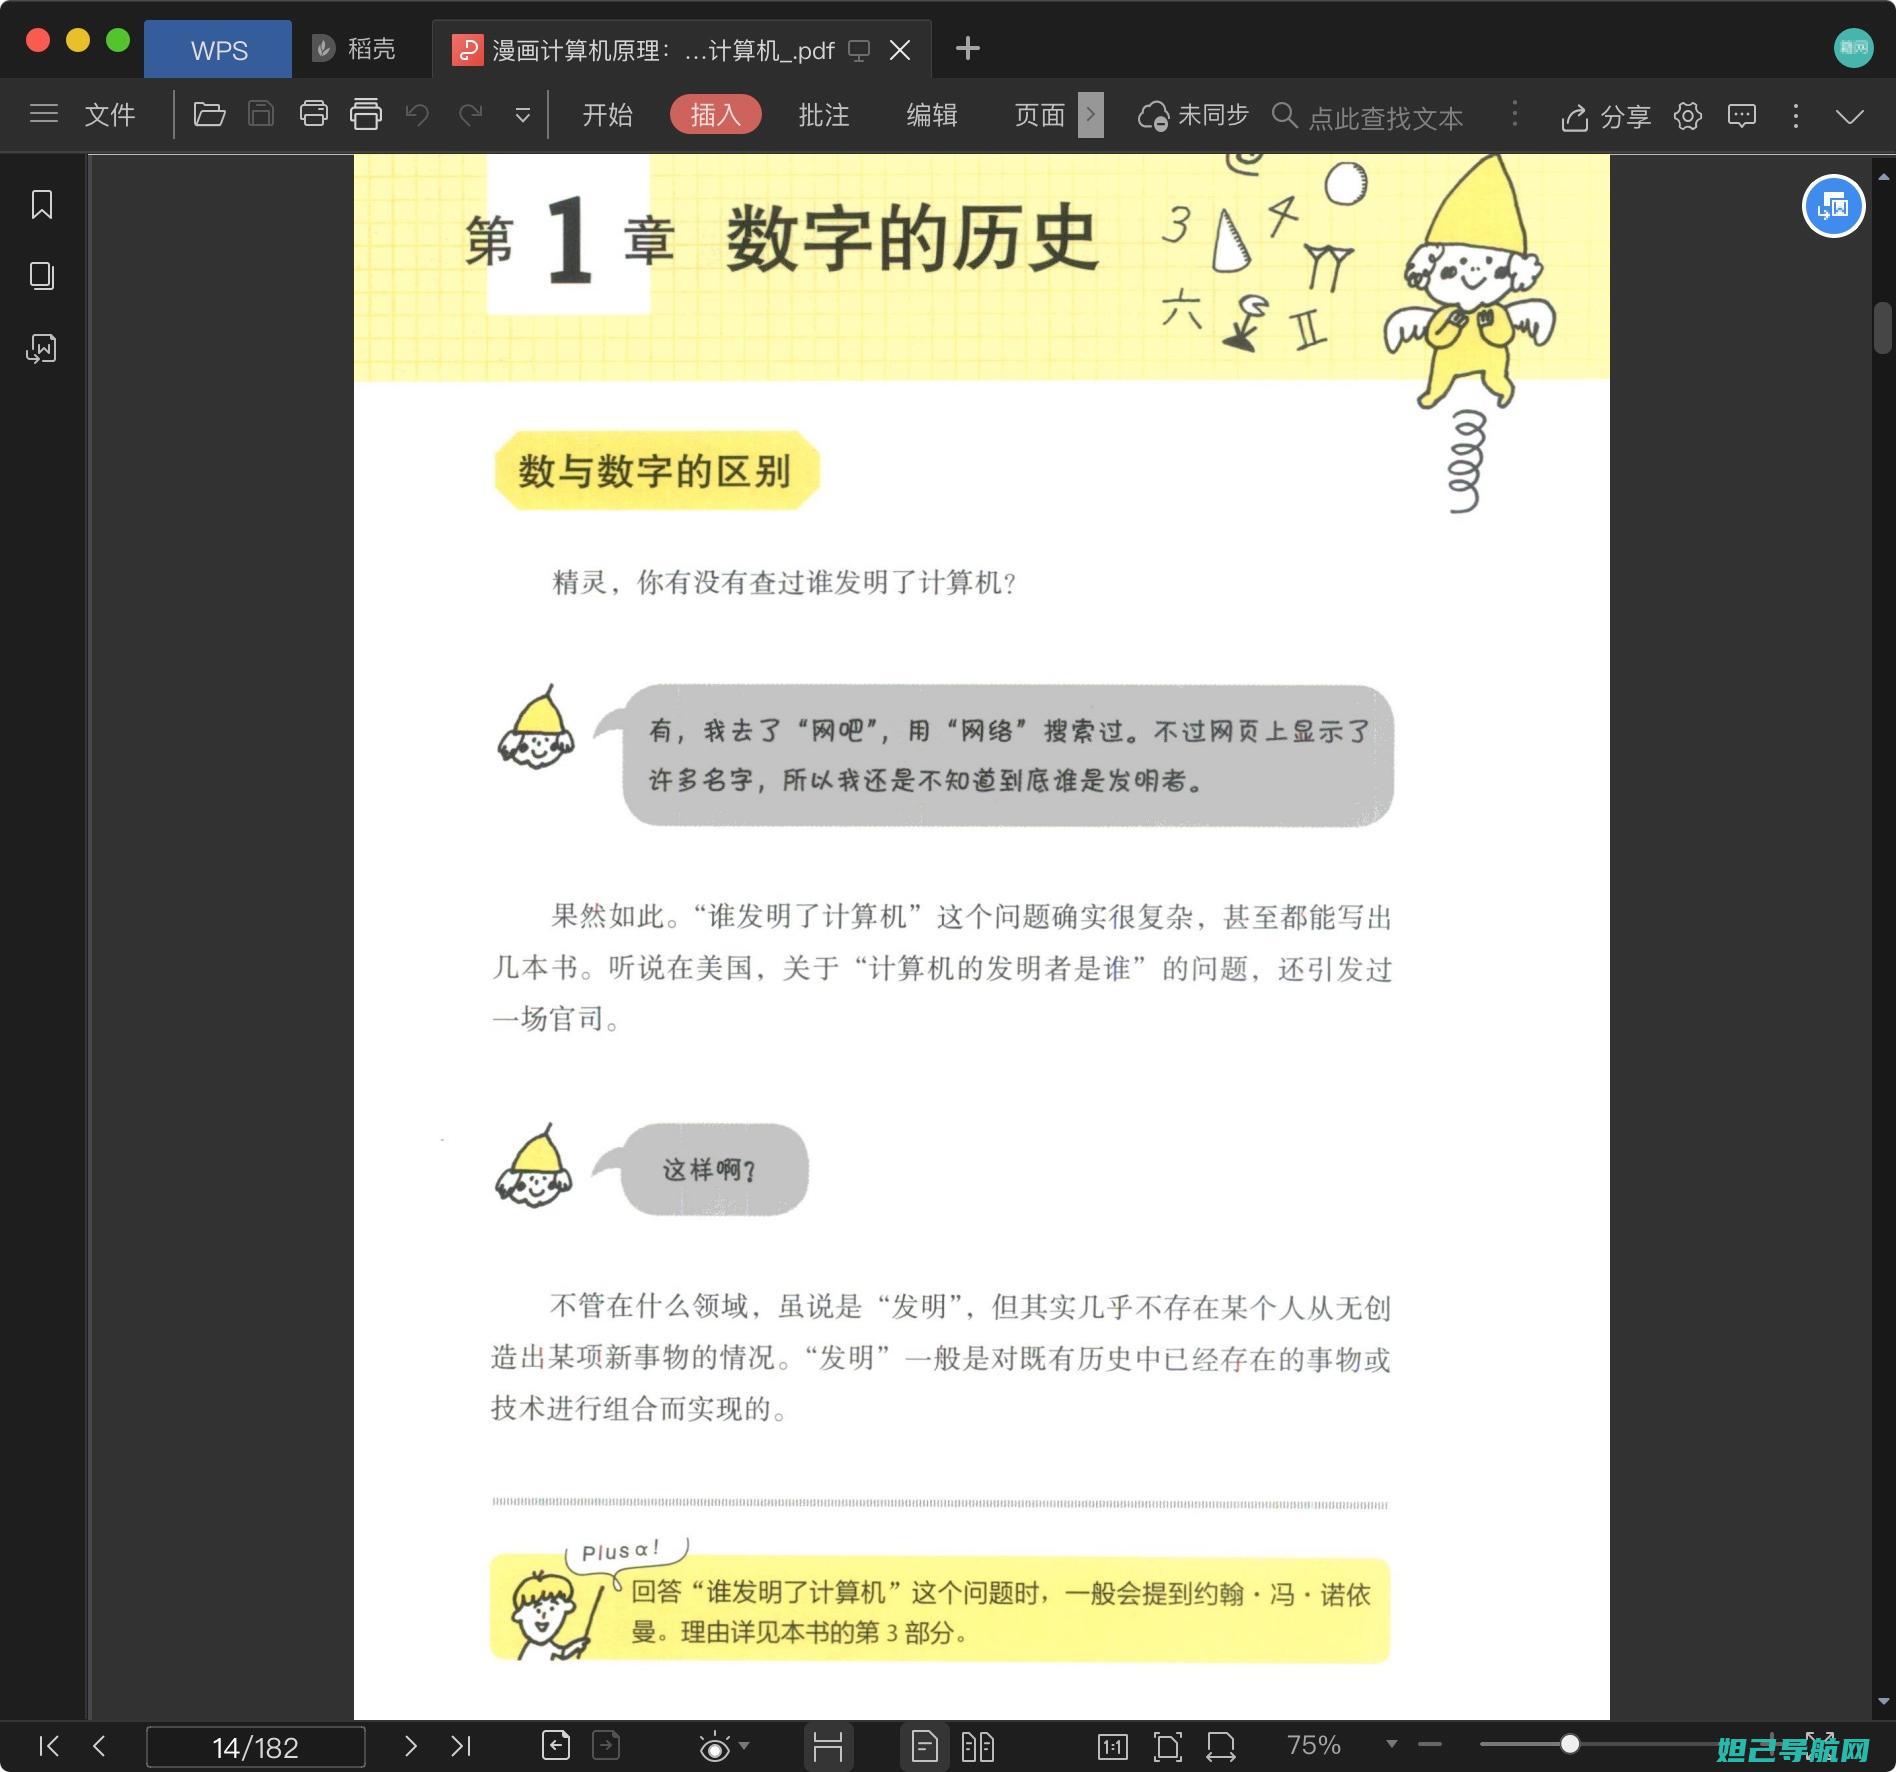
Task: Click the fit page icon
Action: tap(1167, 1747)
